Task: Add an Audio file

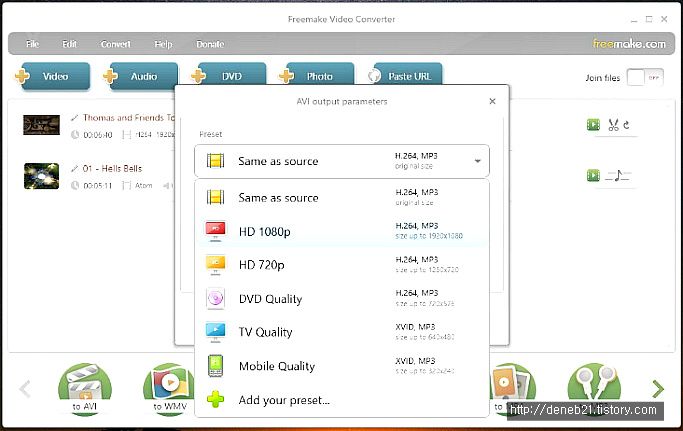Action: 141,76
